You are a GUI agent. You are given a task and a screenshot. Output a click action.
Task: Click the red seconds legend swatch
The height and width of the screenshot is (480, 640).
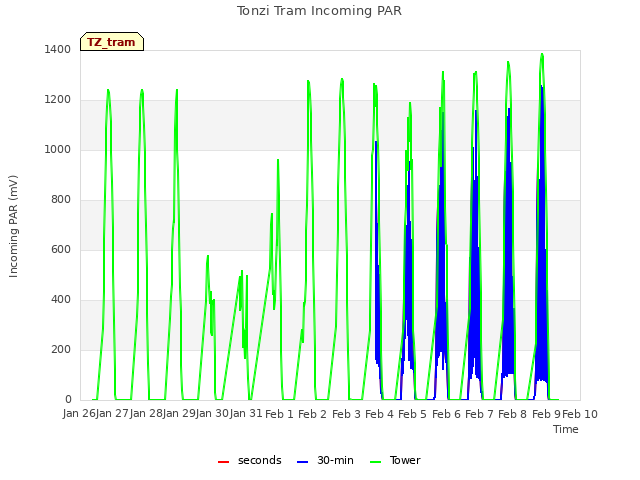223,462
